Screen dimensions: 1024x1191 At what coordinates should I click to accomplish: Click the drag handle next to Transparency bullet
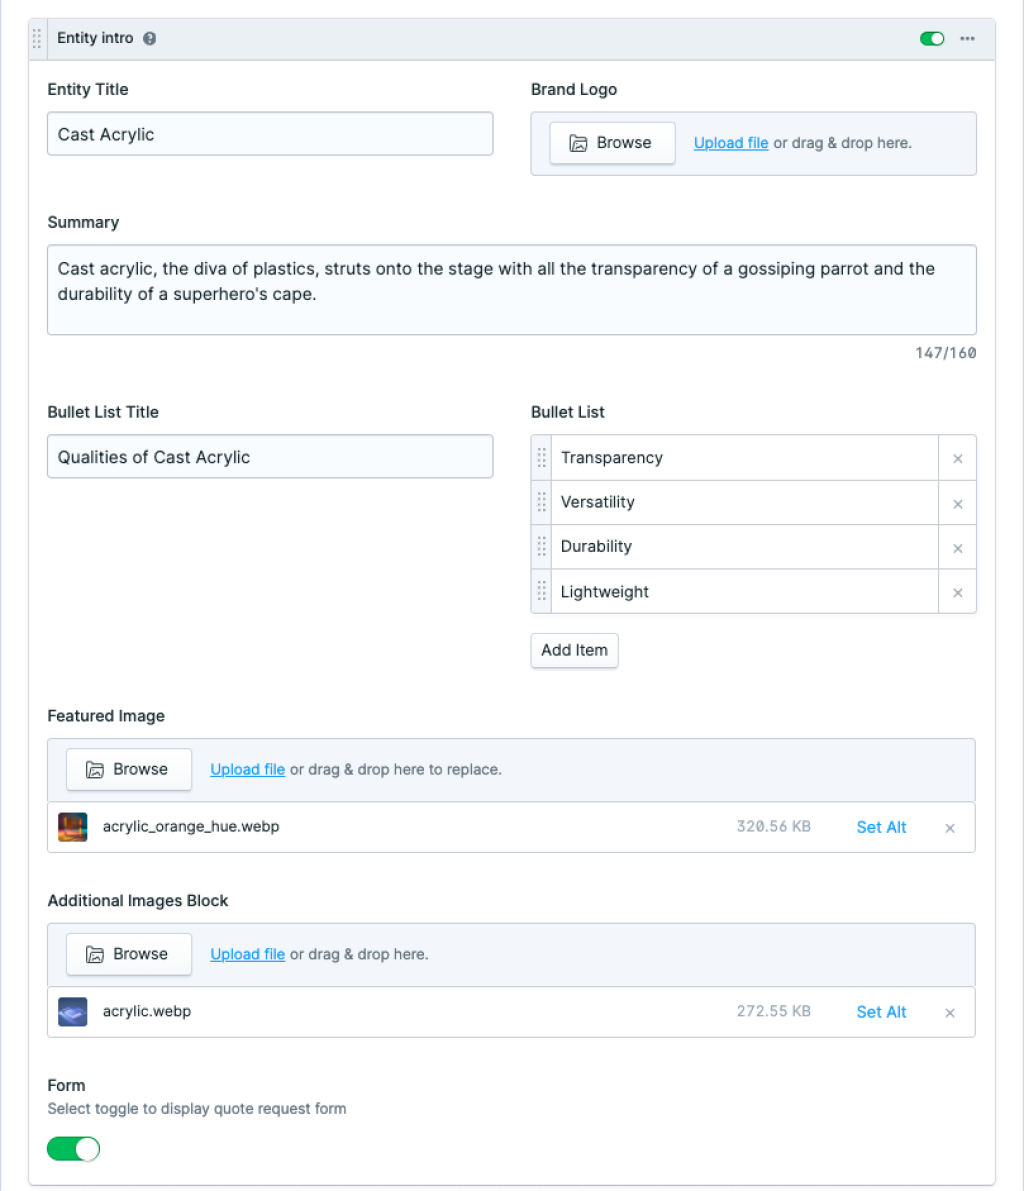tap(541, 457)
